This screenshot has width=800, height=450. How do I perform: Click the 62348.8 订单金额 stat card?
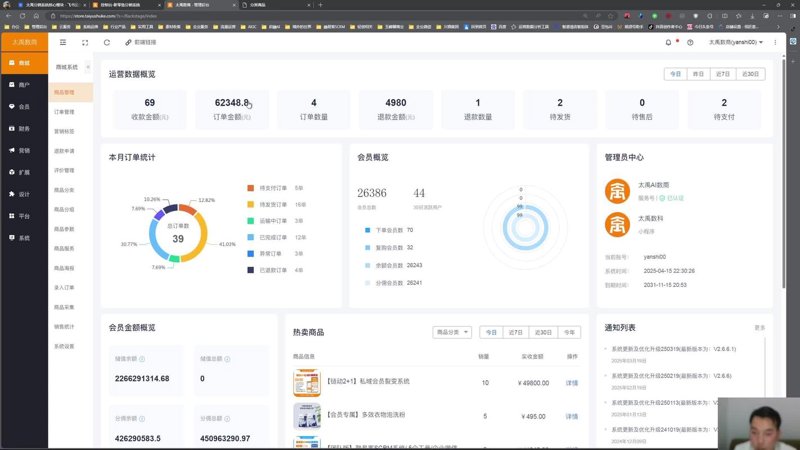coord(232,109)
